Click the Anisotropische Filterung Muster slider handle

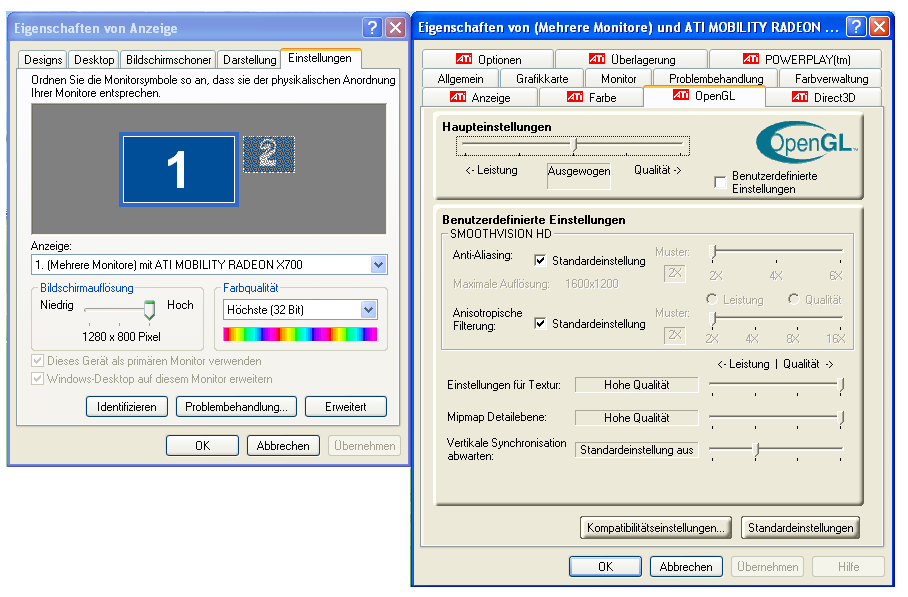pos(714,318)
